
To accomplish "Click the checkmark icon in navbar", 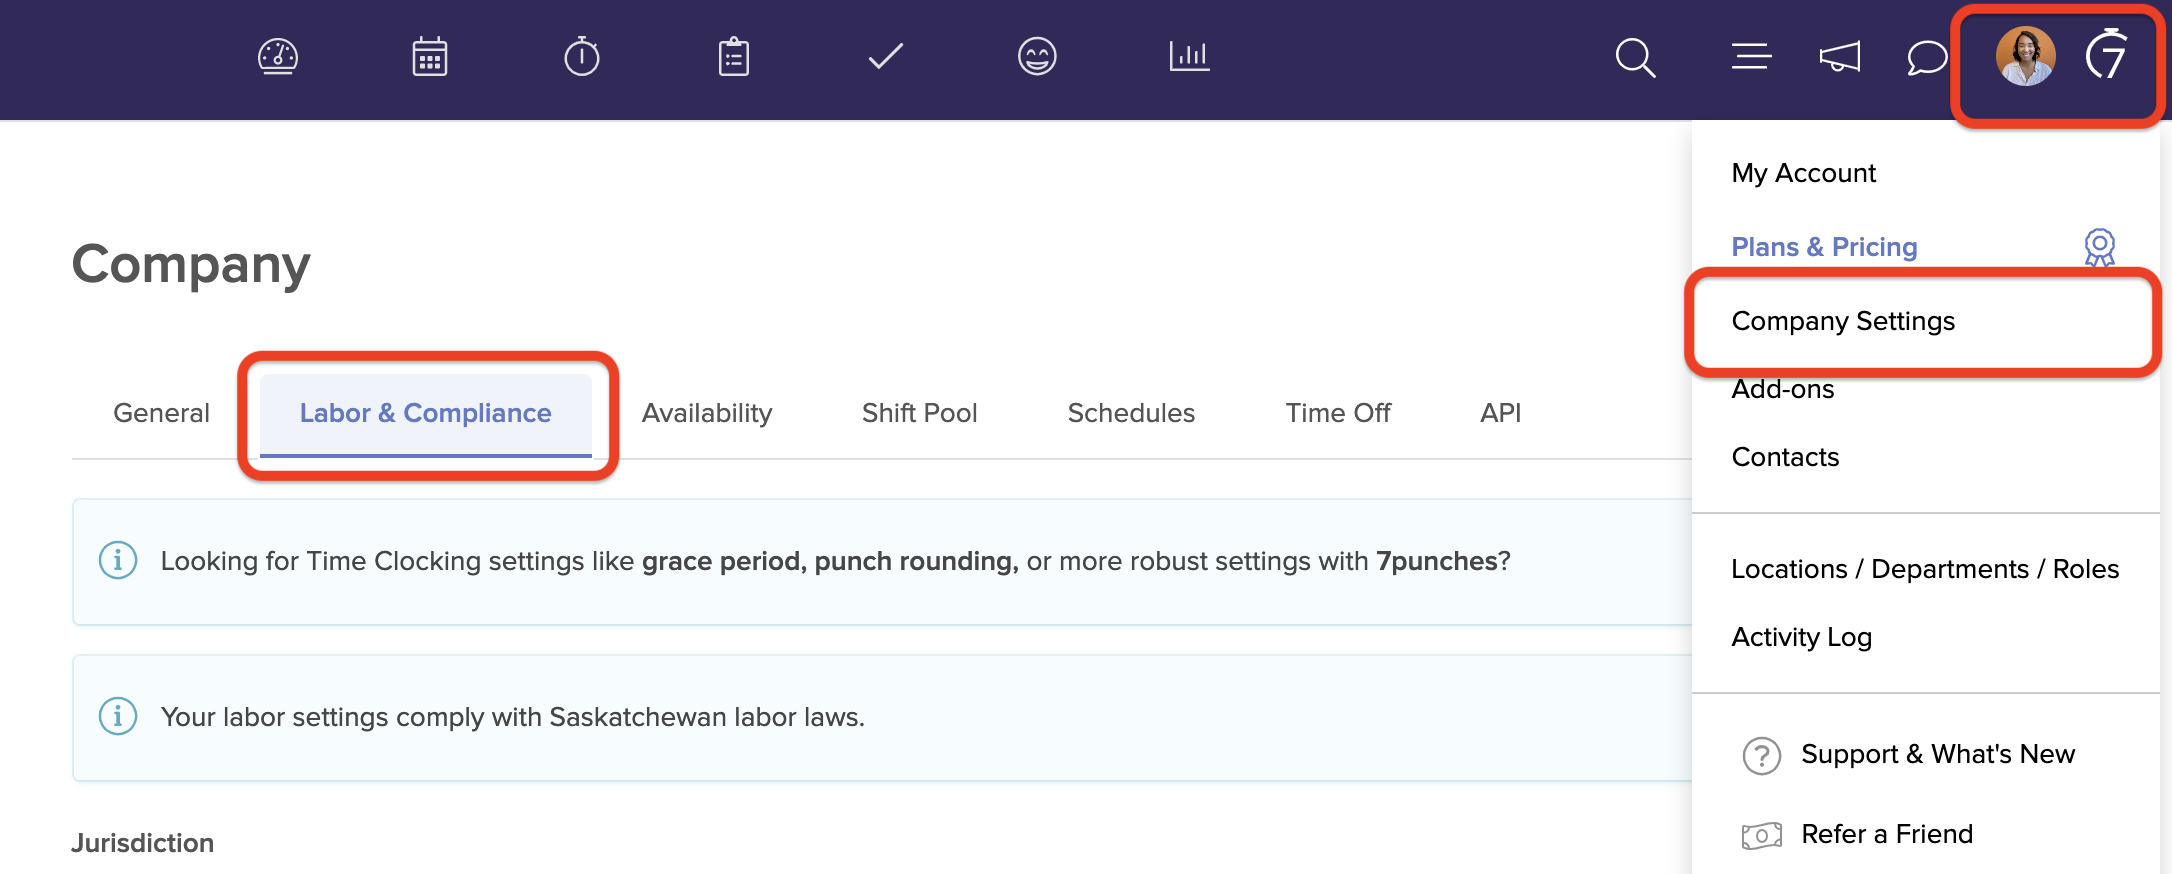I will [886, 57].
